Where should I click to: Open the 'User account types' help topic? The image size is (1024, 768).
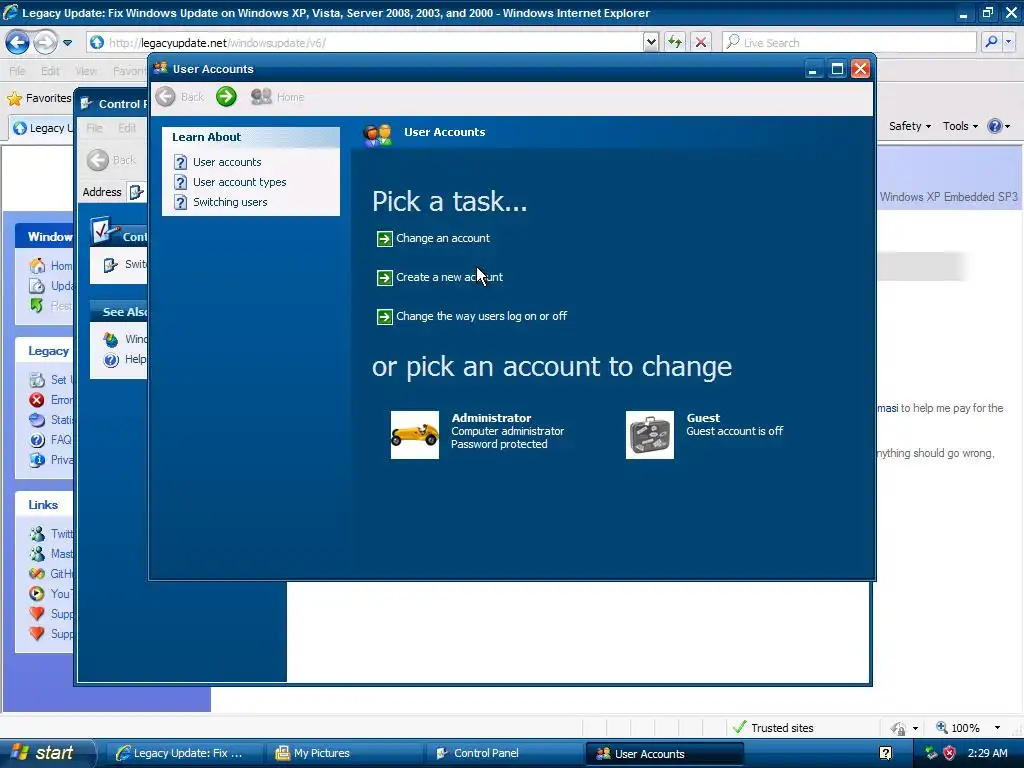pos(239,182)
